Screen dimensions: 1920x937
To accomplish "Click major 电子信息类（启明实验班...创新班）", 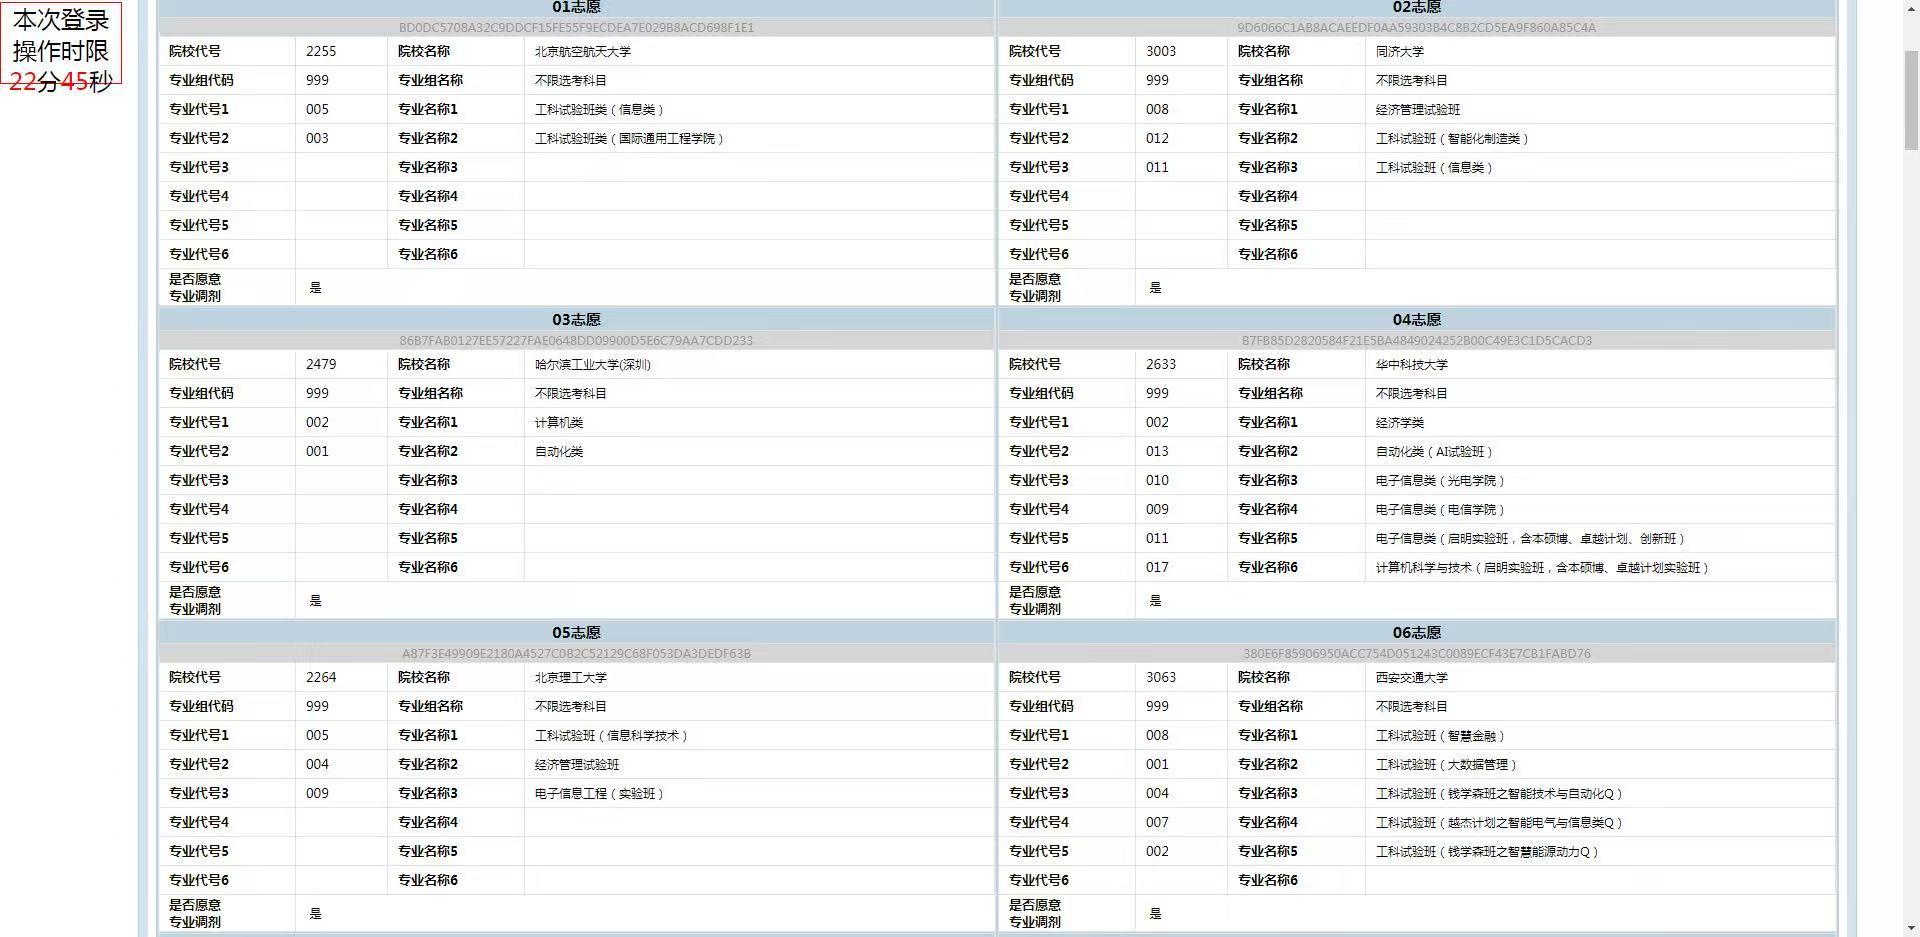I will [1531, 538].
